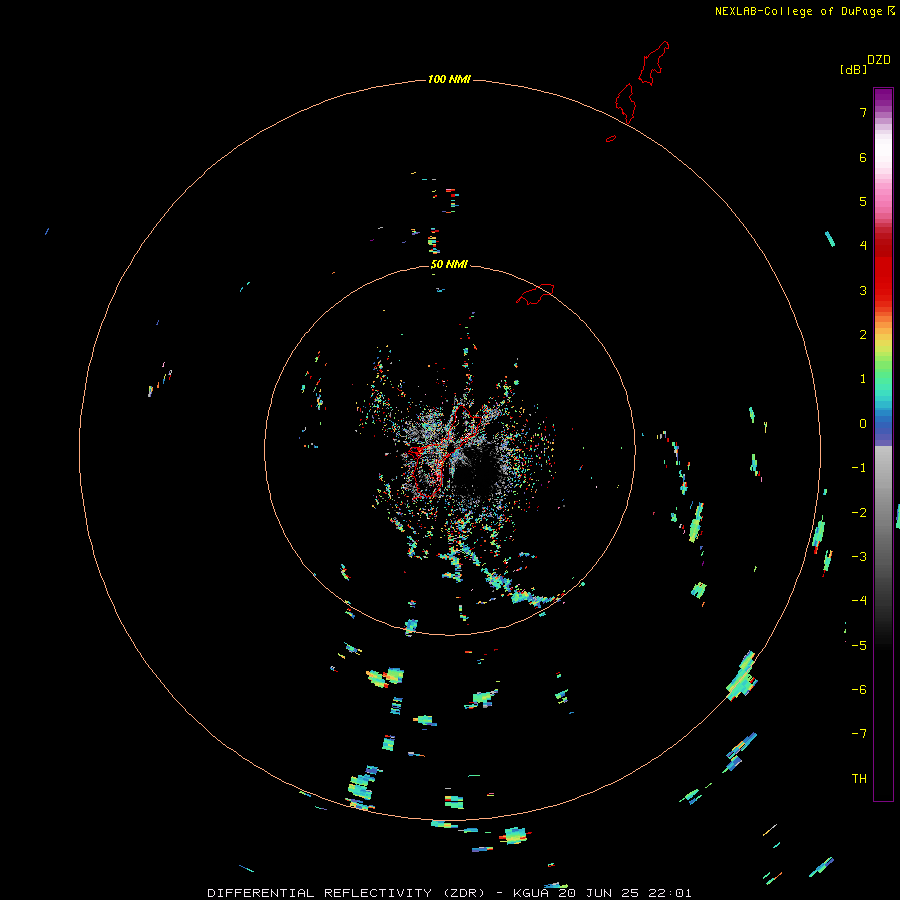Click the -1 dB value on color scale
This screenshot has width=900, height=900.
click(x=859, y=468)
